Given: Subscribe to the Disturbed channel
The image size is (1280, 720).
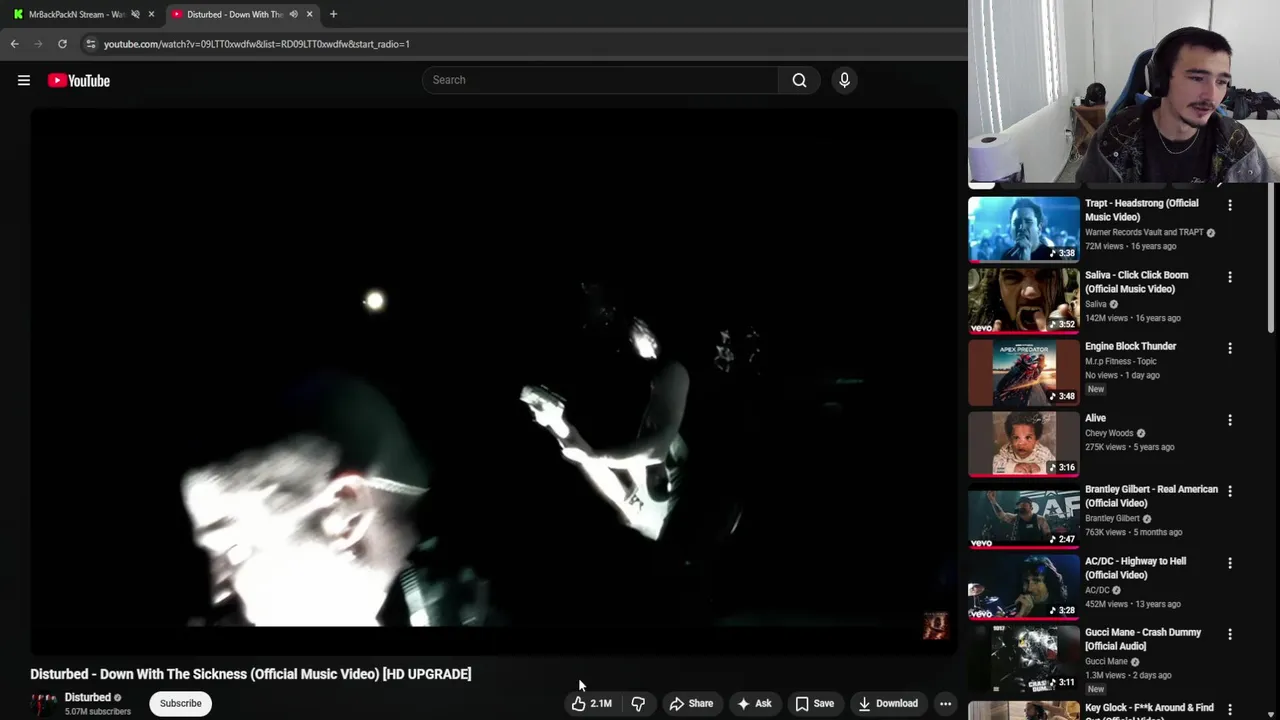Looking at the screenshot, I should (x=181, y=703).
